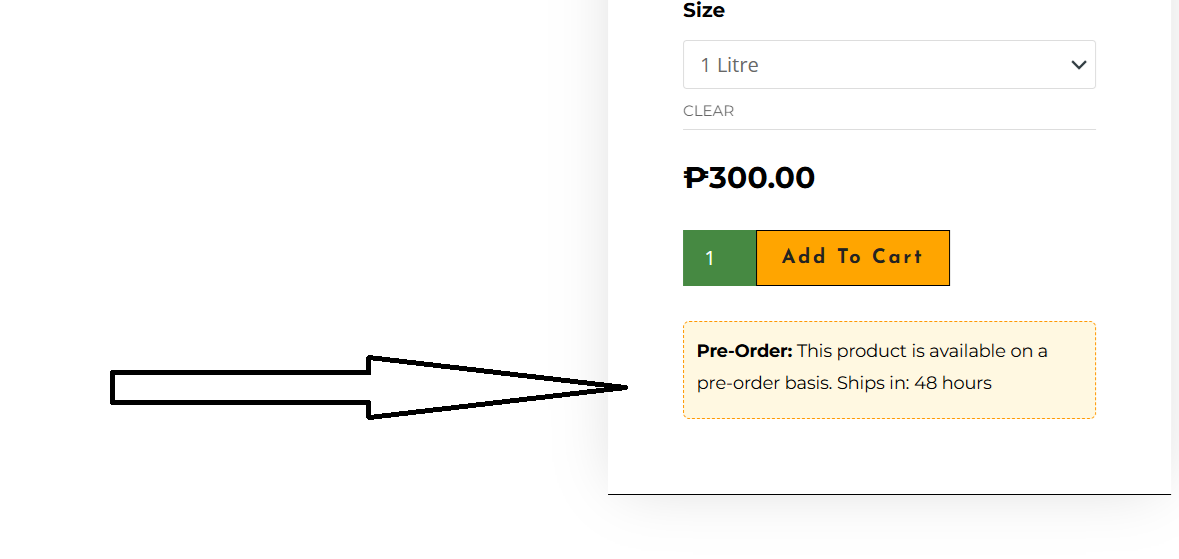The image size is (1179, 559).
Task: Click the "48 hours" shipping time text
Action: point(952,383)
